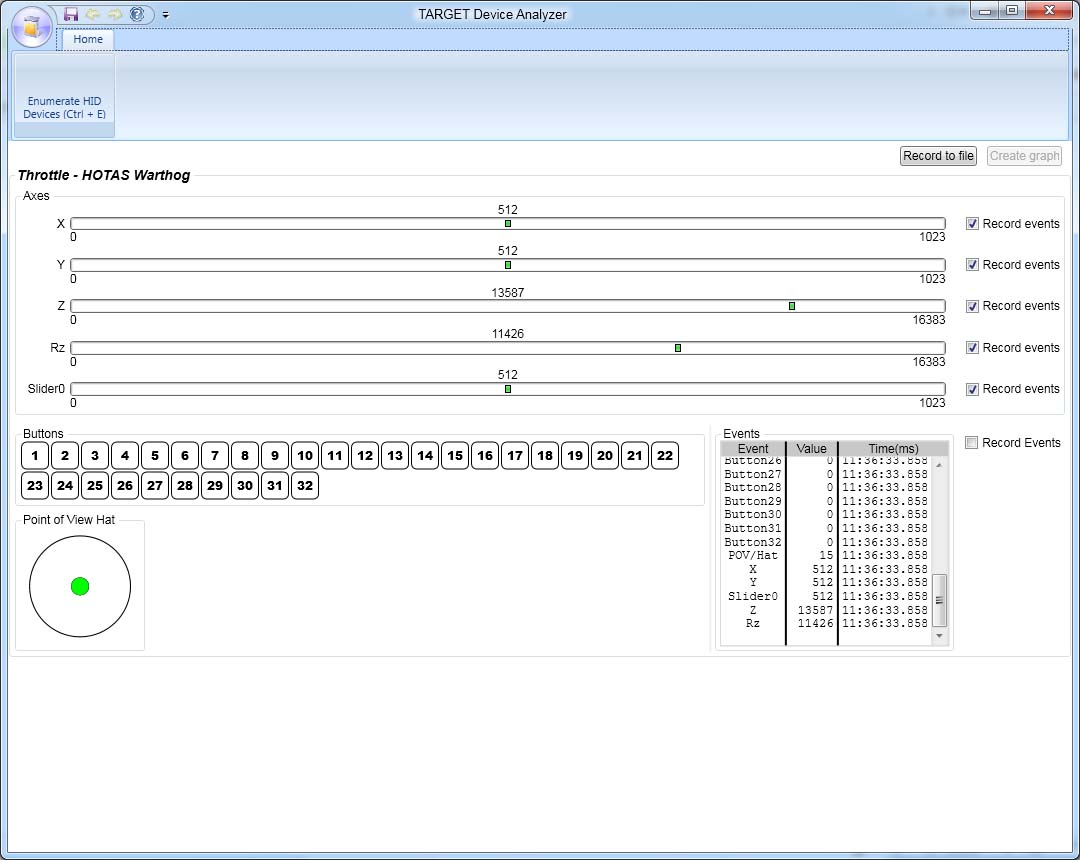Toggle Record events for Slider0 axis

click(x=972, y=389)
